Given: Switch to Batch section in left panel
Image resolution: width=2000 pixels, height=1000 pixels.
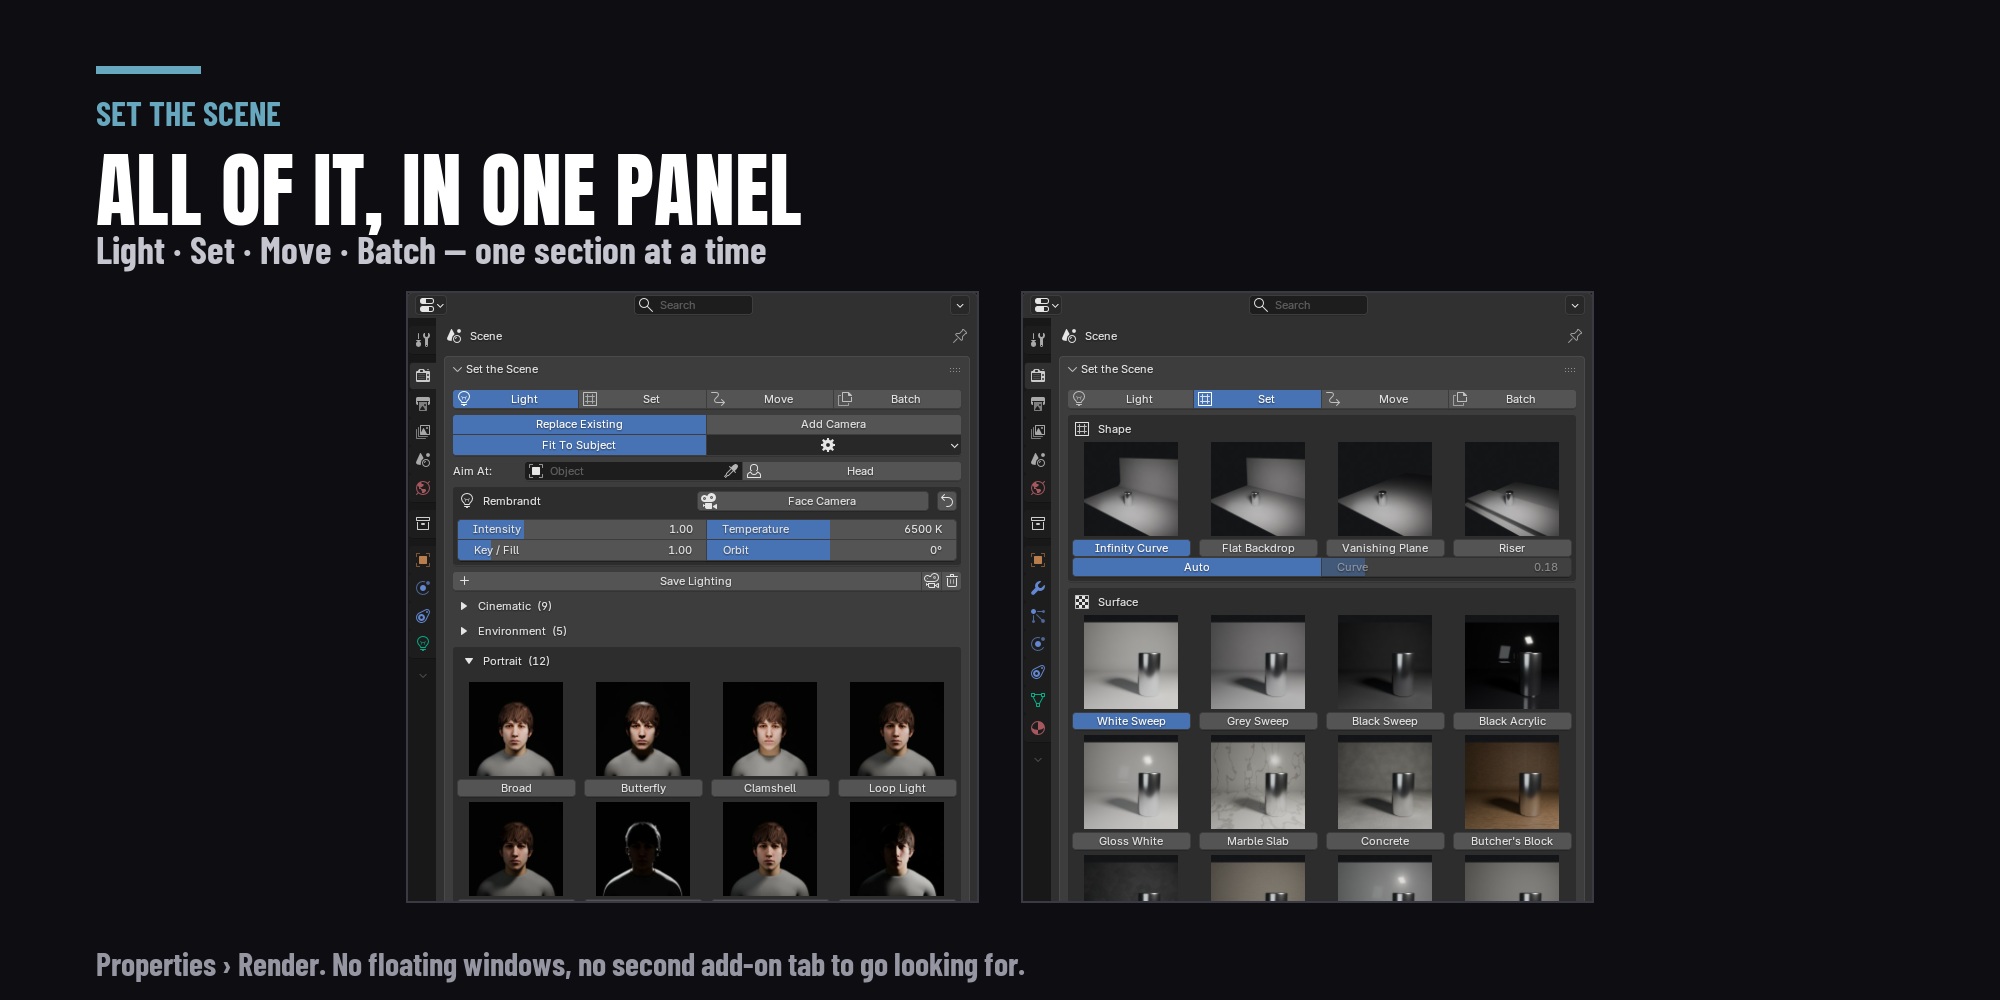Looking at the screenshot, I should (x=897, y=399).
